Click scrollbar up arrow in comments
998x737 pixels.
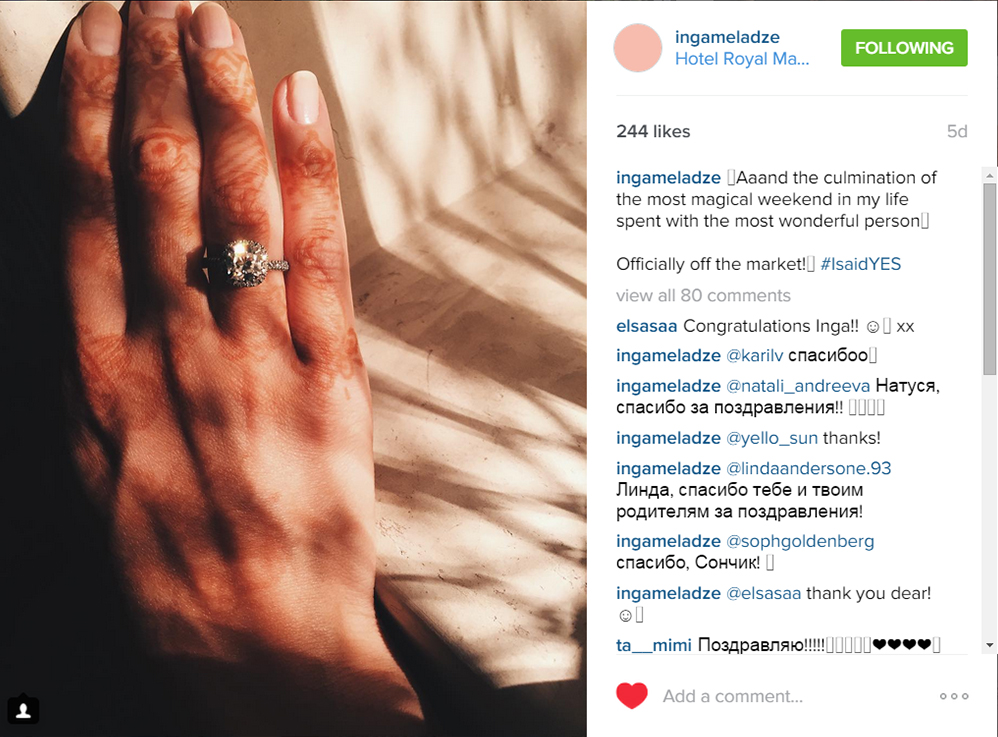pyautogui.click(x=989, y=175)
